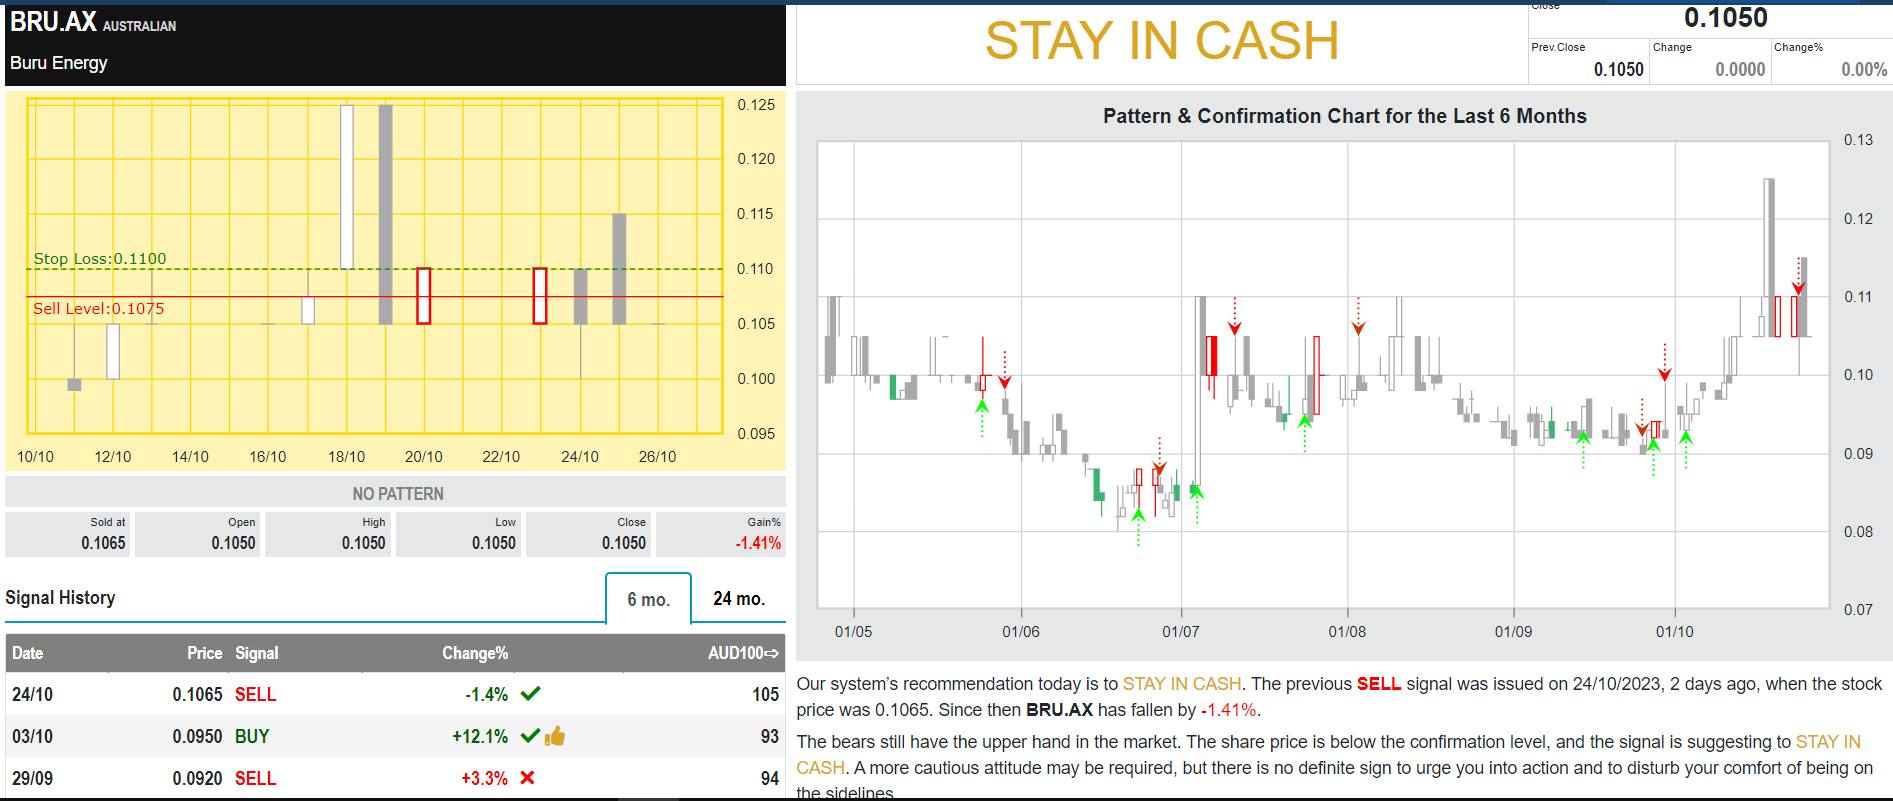Image resolution: width=1893 pixels, height=801 pixels.
Task: Click the Signal column header
Action: pos(257,653)
